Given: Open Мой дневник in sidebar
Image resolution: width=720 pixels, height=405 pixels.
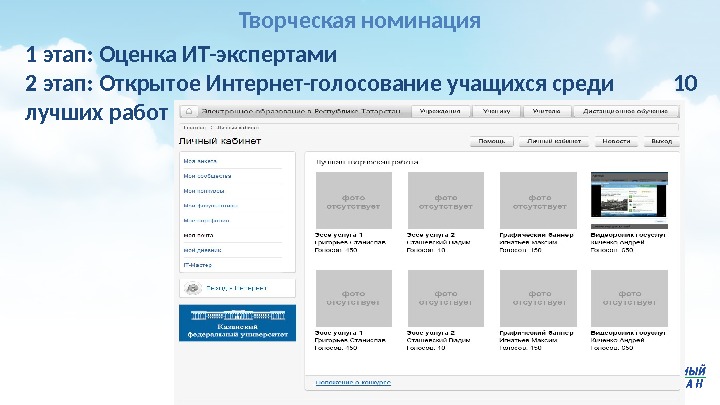Looking at the screenshot, I should [202, 250].
